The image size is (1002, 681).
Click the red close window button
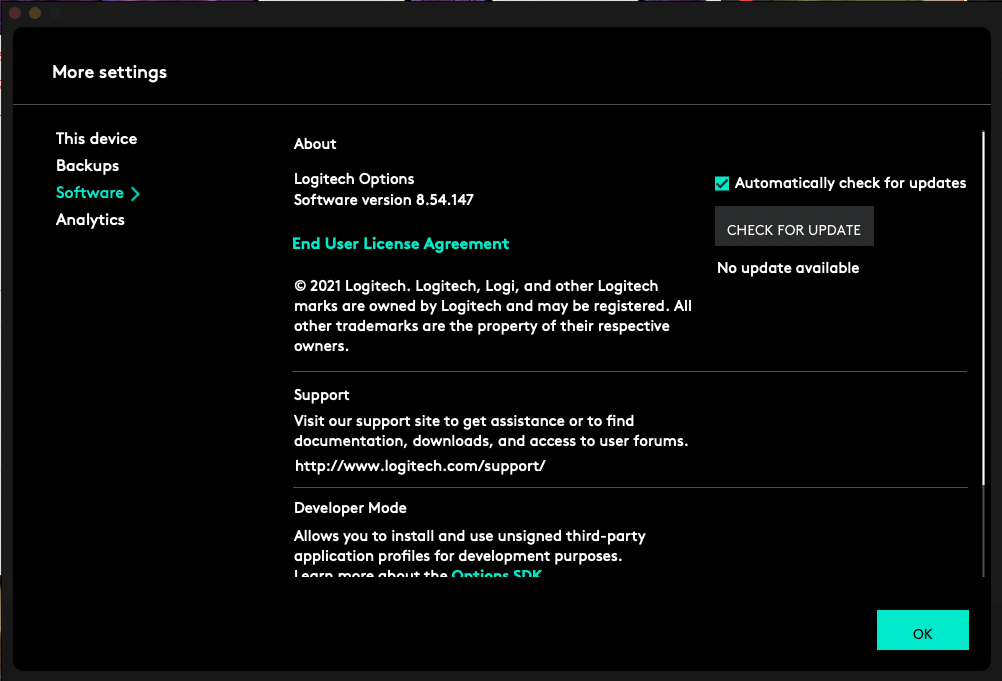point(15,13)
